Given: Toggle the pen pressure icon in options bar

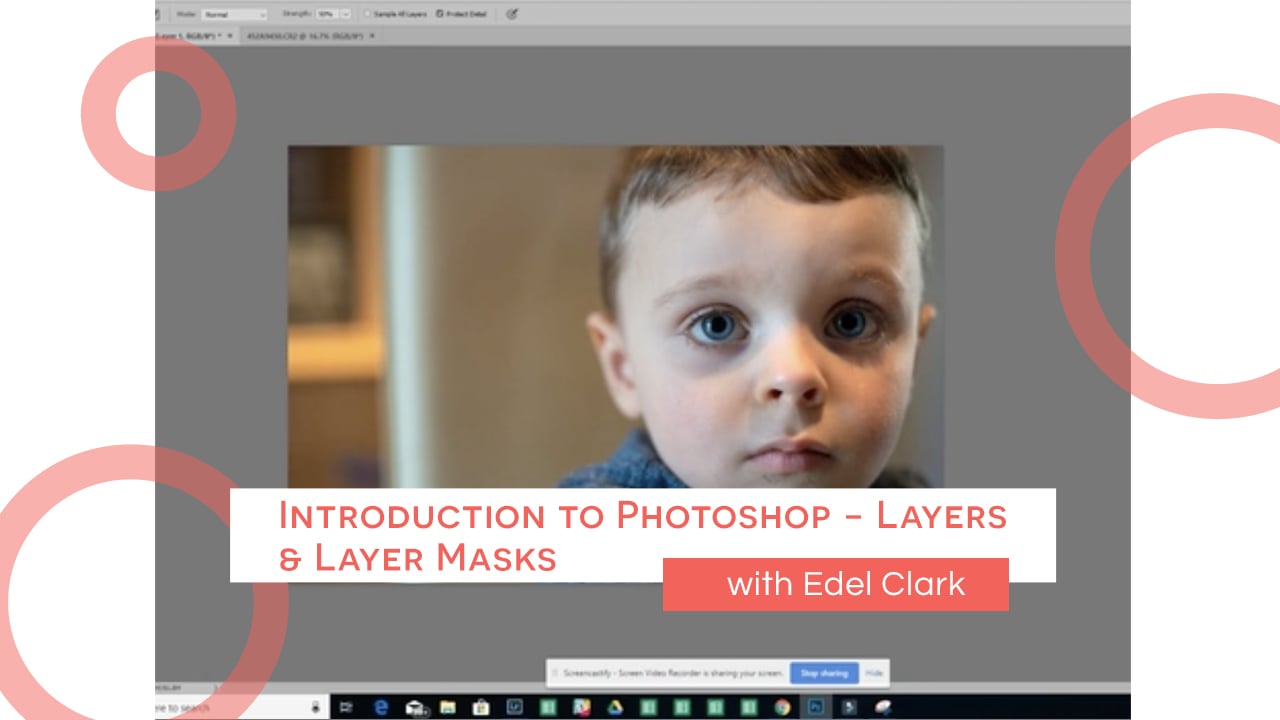Looking at the screenshot, I should tap(512, 14).
